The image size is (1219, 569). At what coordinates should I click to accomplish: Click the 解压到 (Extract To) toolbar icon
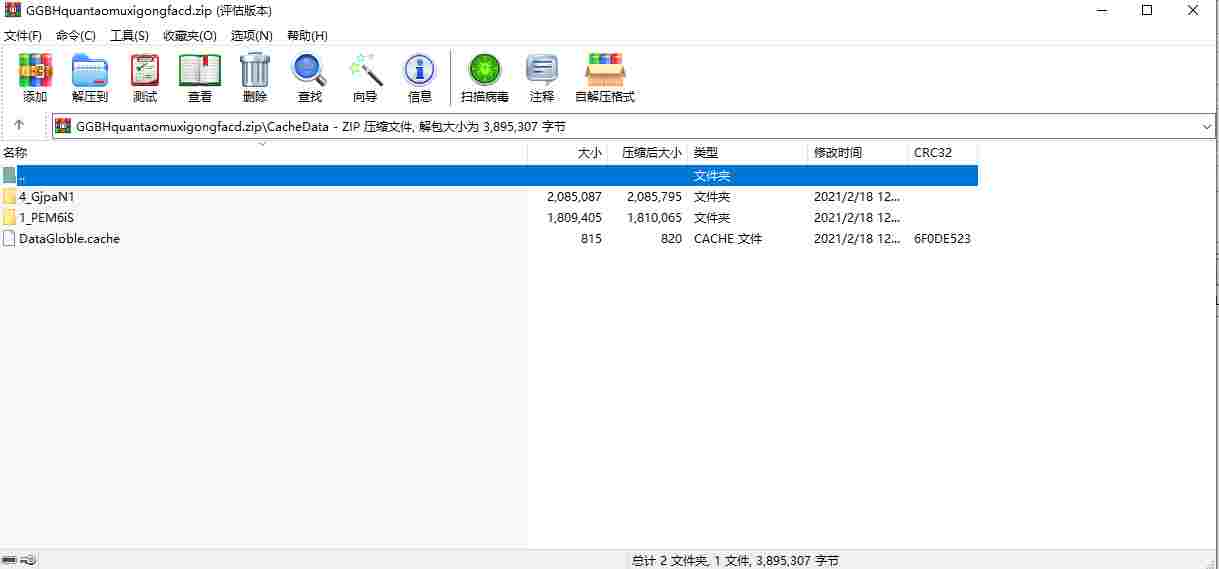(90, 71)
